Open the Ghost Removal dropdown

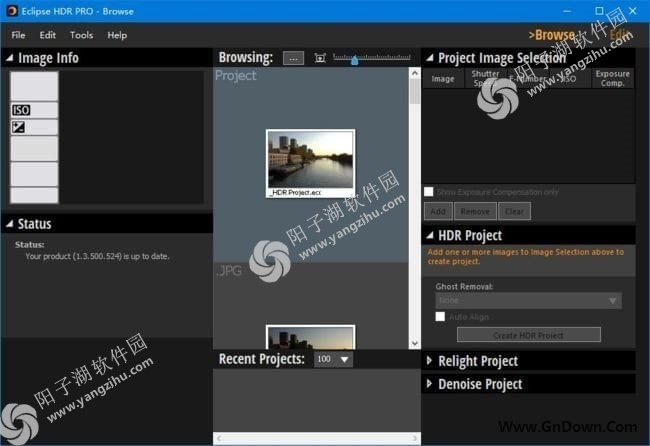click(528, 301)
